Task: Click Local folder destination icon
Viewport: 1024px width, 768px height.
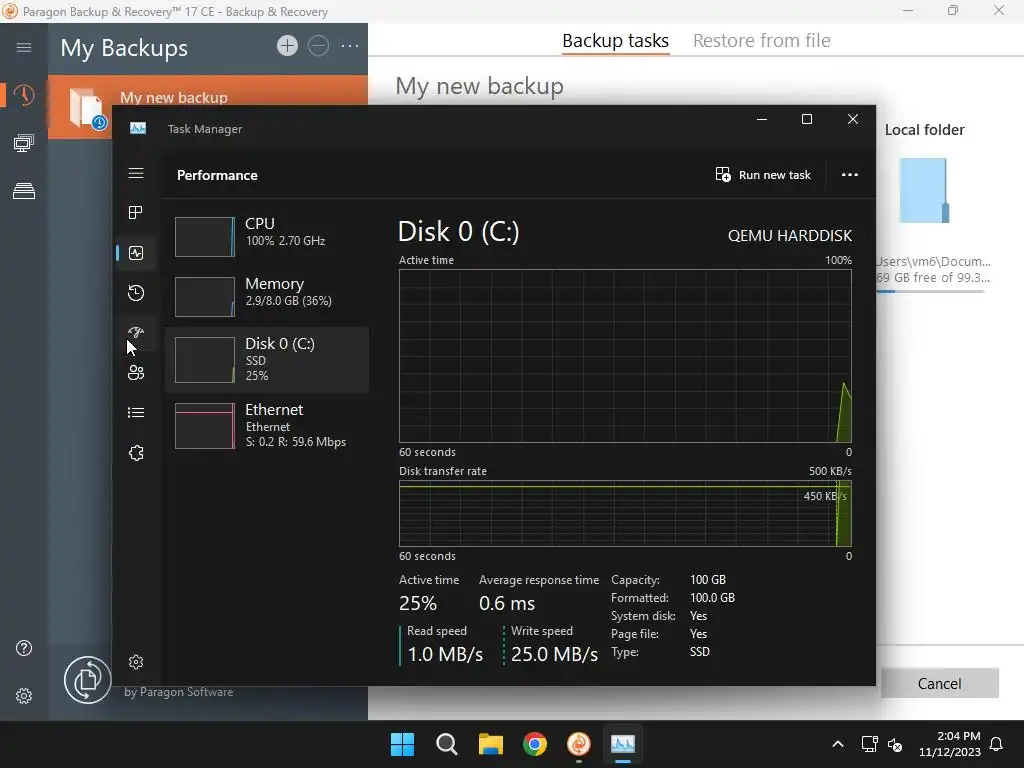Action: (x=923, y=191)
